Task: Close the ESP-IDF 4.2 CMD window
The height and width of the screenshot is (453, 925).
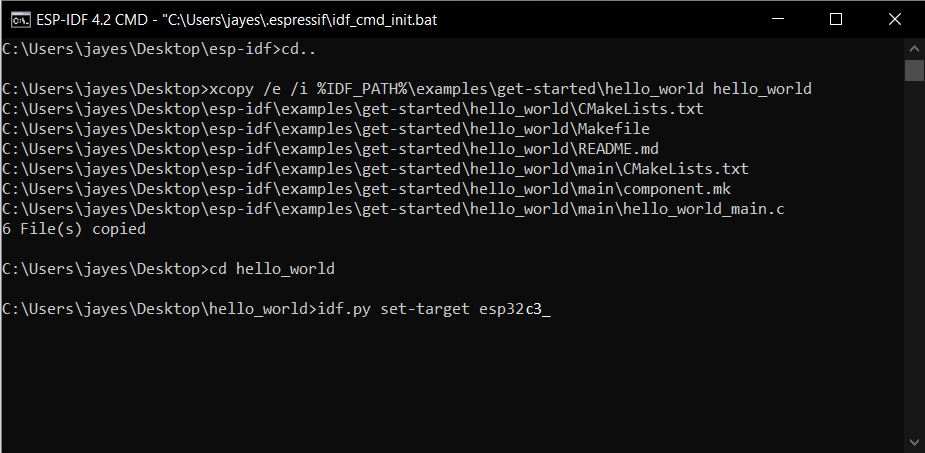Action: coord(894,19)
